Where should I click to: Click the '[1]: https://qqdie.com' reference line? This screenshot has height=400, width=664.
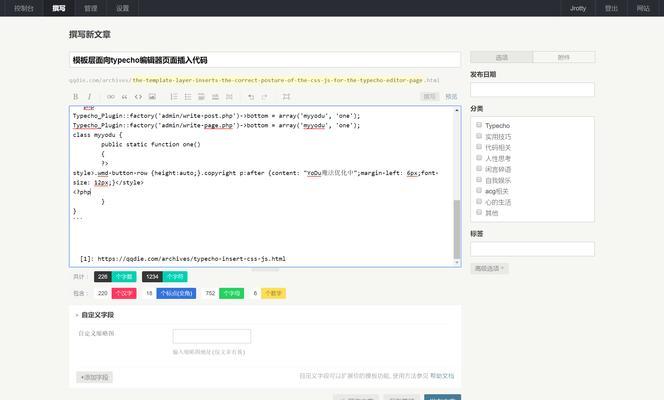[x=183, y=259]
